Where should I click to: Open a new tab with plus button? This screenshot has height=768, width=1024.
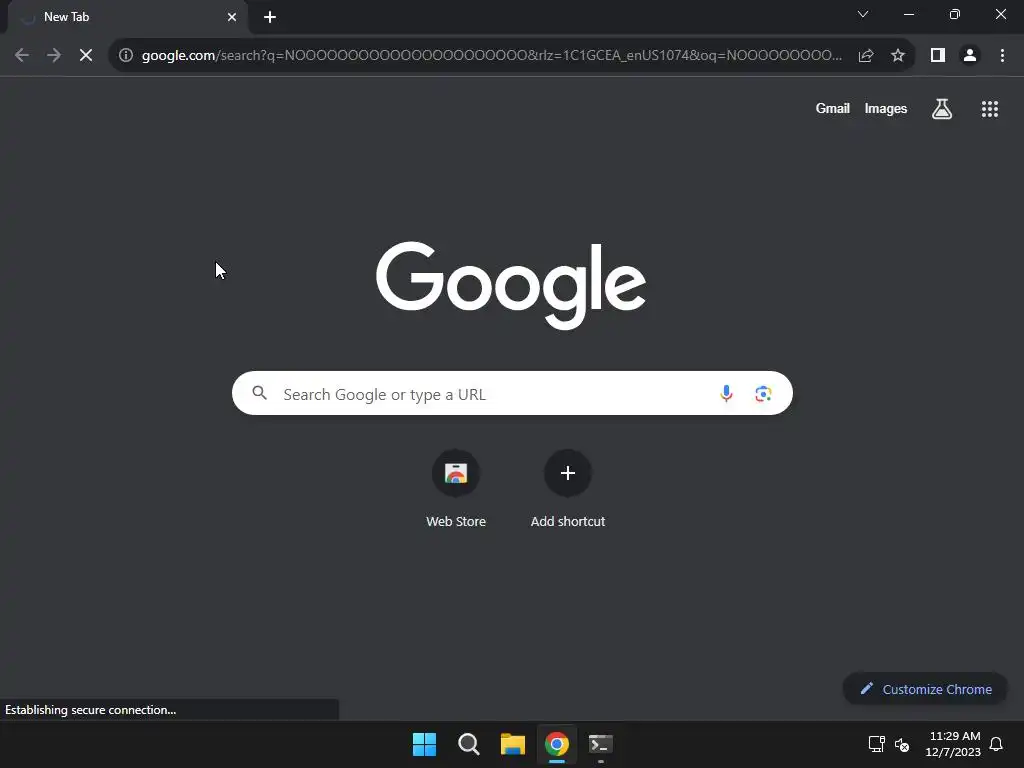(270, 17)
